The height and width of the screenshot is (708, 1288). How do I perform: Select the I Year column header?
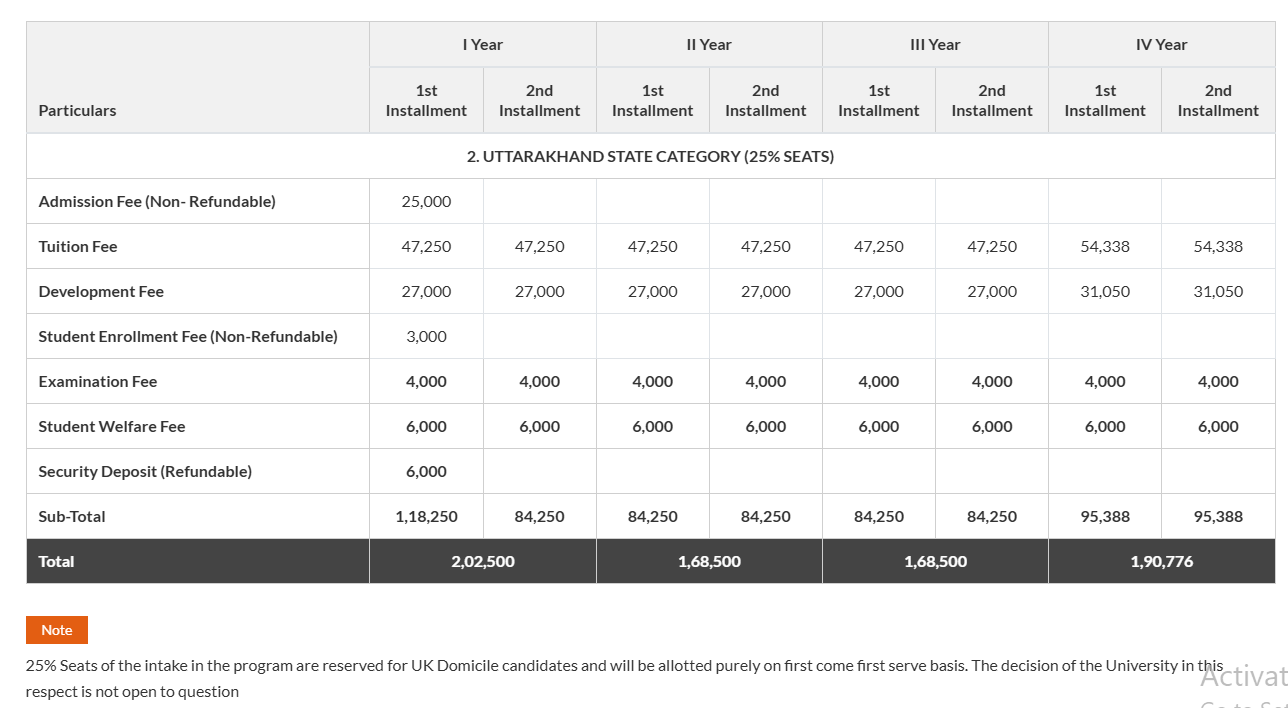pyautogui.click(x=483, y=44)
